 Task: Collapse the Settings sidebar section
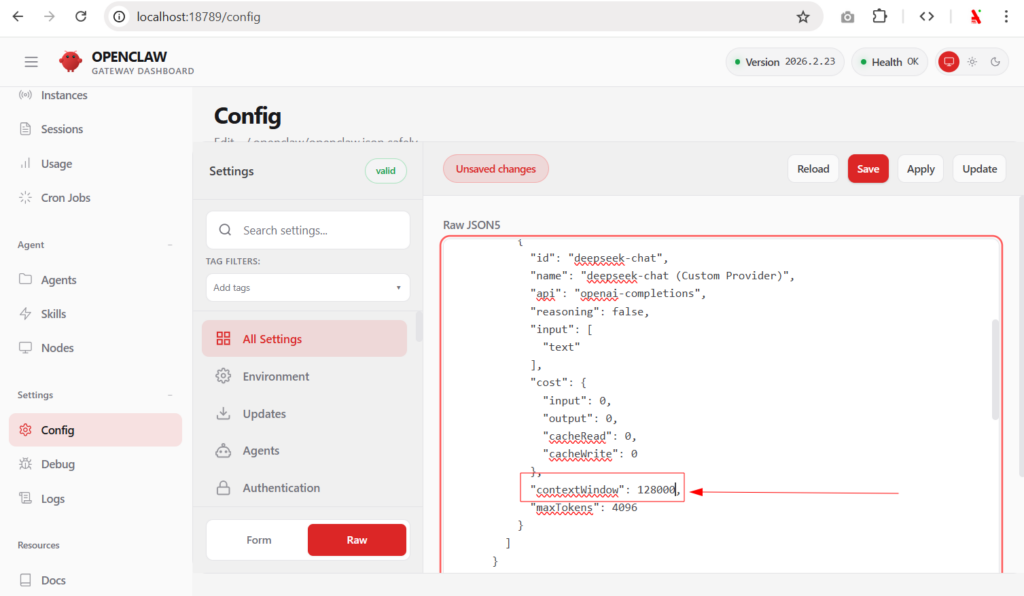[170, 395]
